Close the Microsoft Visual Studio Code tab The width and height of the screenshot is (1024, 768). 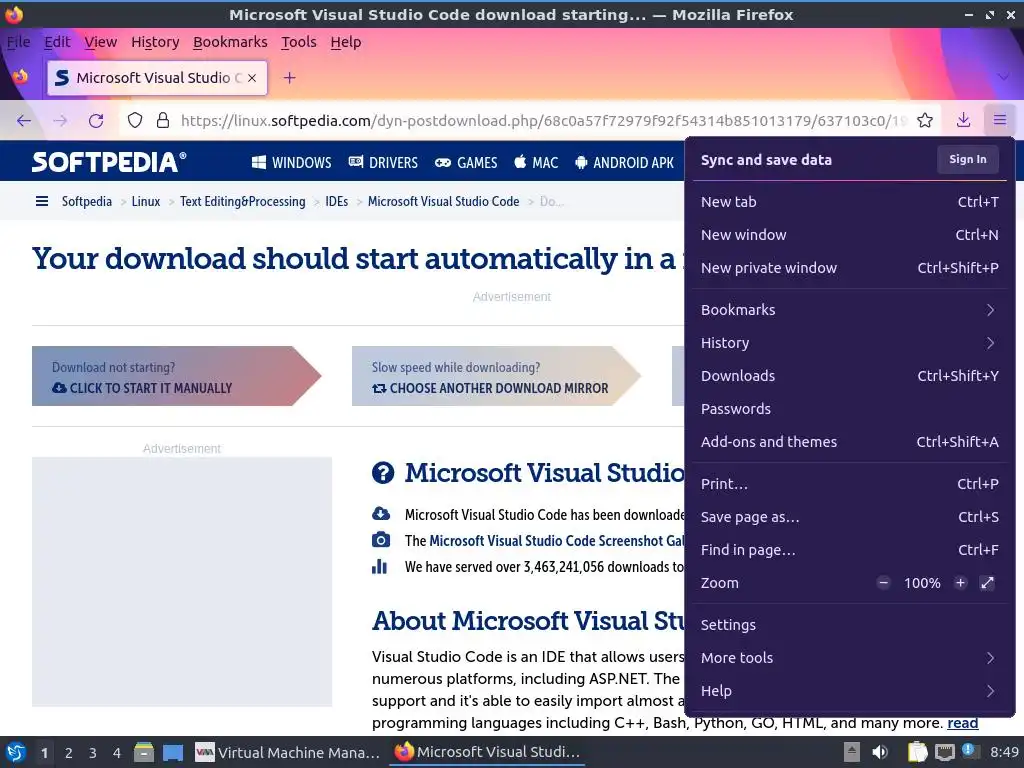click(252, 78)
